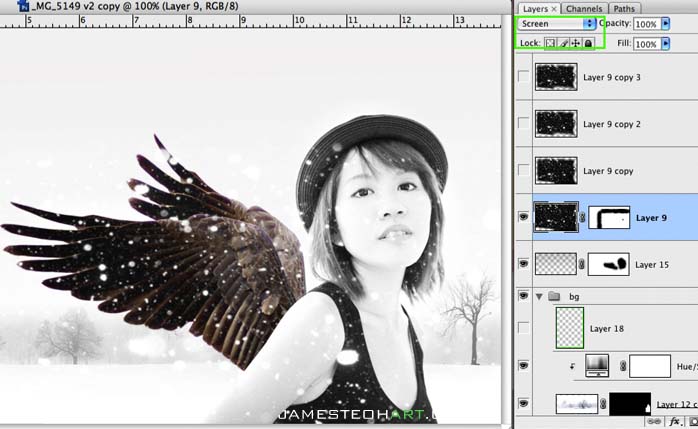Select Layer 9 copy thumbnail
Screen dimensions: 698x429
pyautogui.click(x=556, y=170)
